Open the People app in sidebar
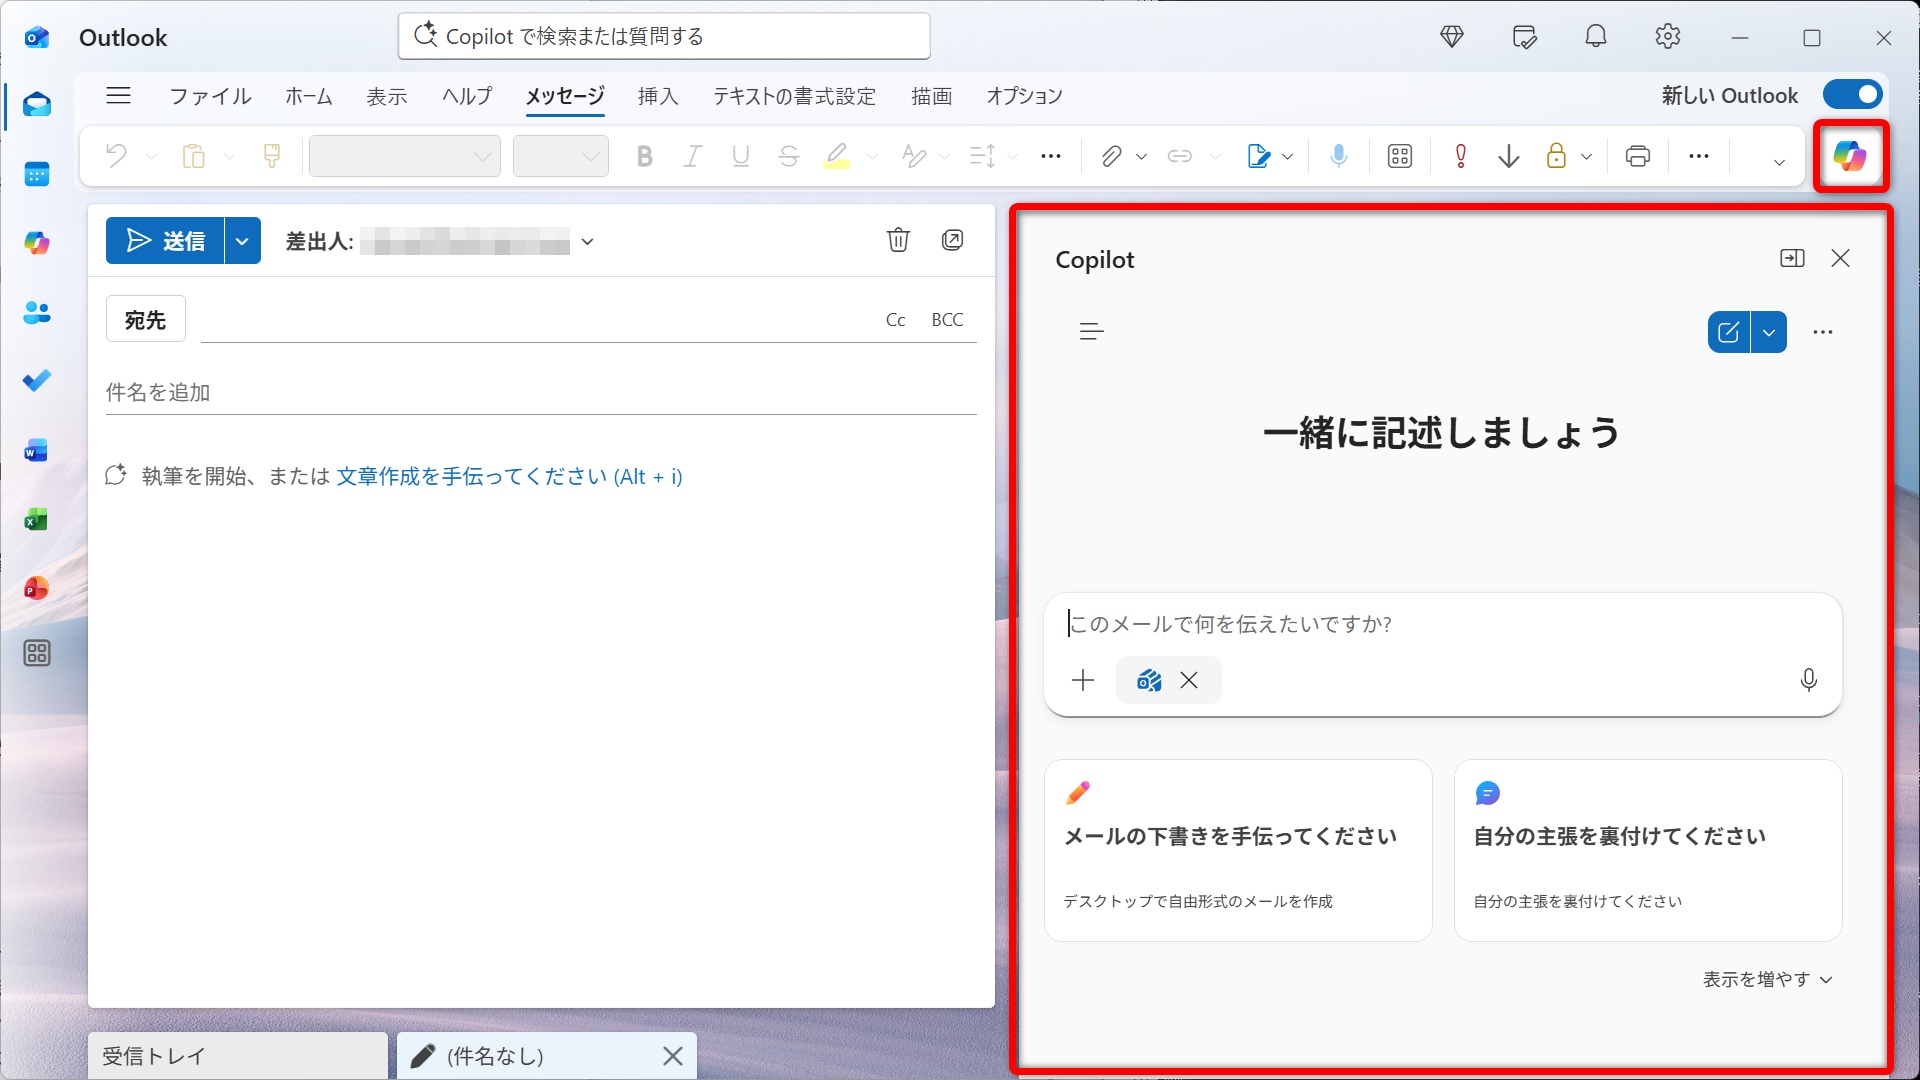1920x1080 pixels. (37, 312)
